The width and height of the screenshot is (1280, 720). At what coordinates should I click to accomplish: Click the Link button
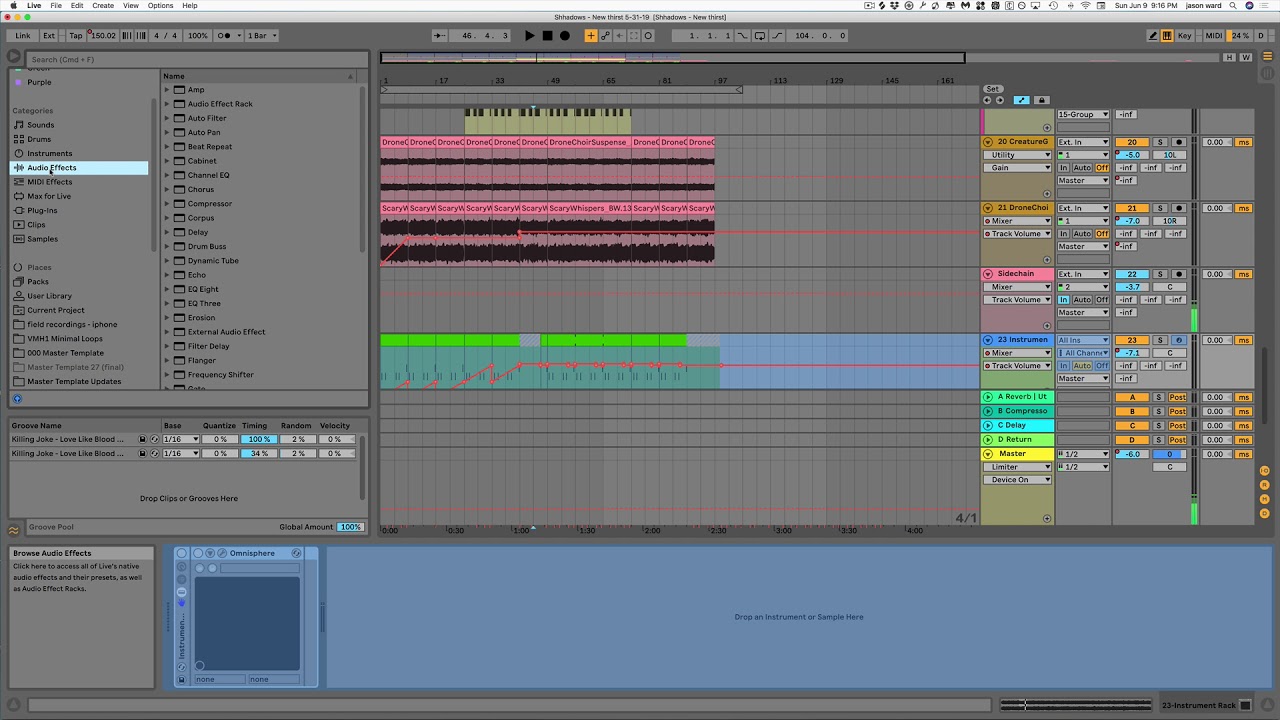pyautogui.click(x=23, y=36)
